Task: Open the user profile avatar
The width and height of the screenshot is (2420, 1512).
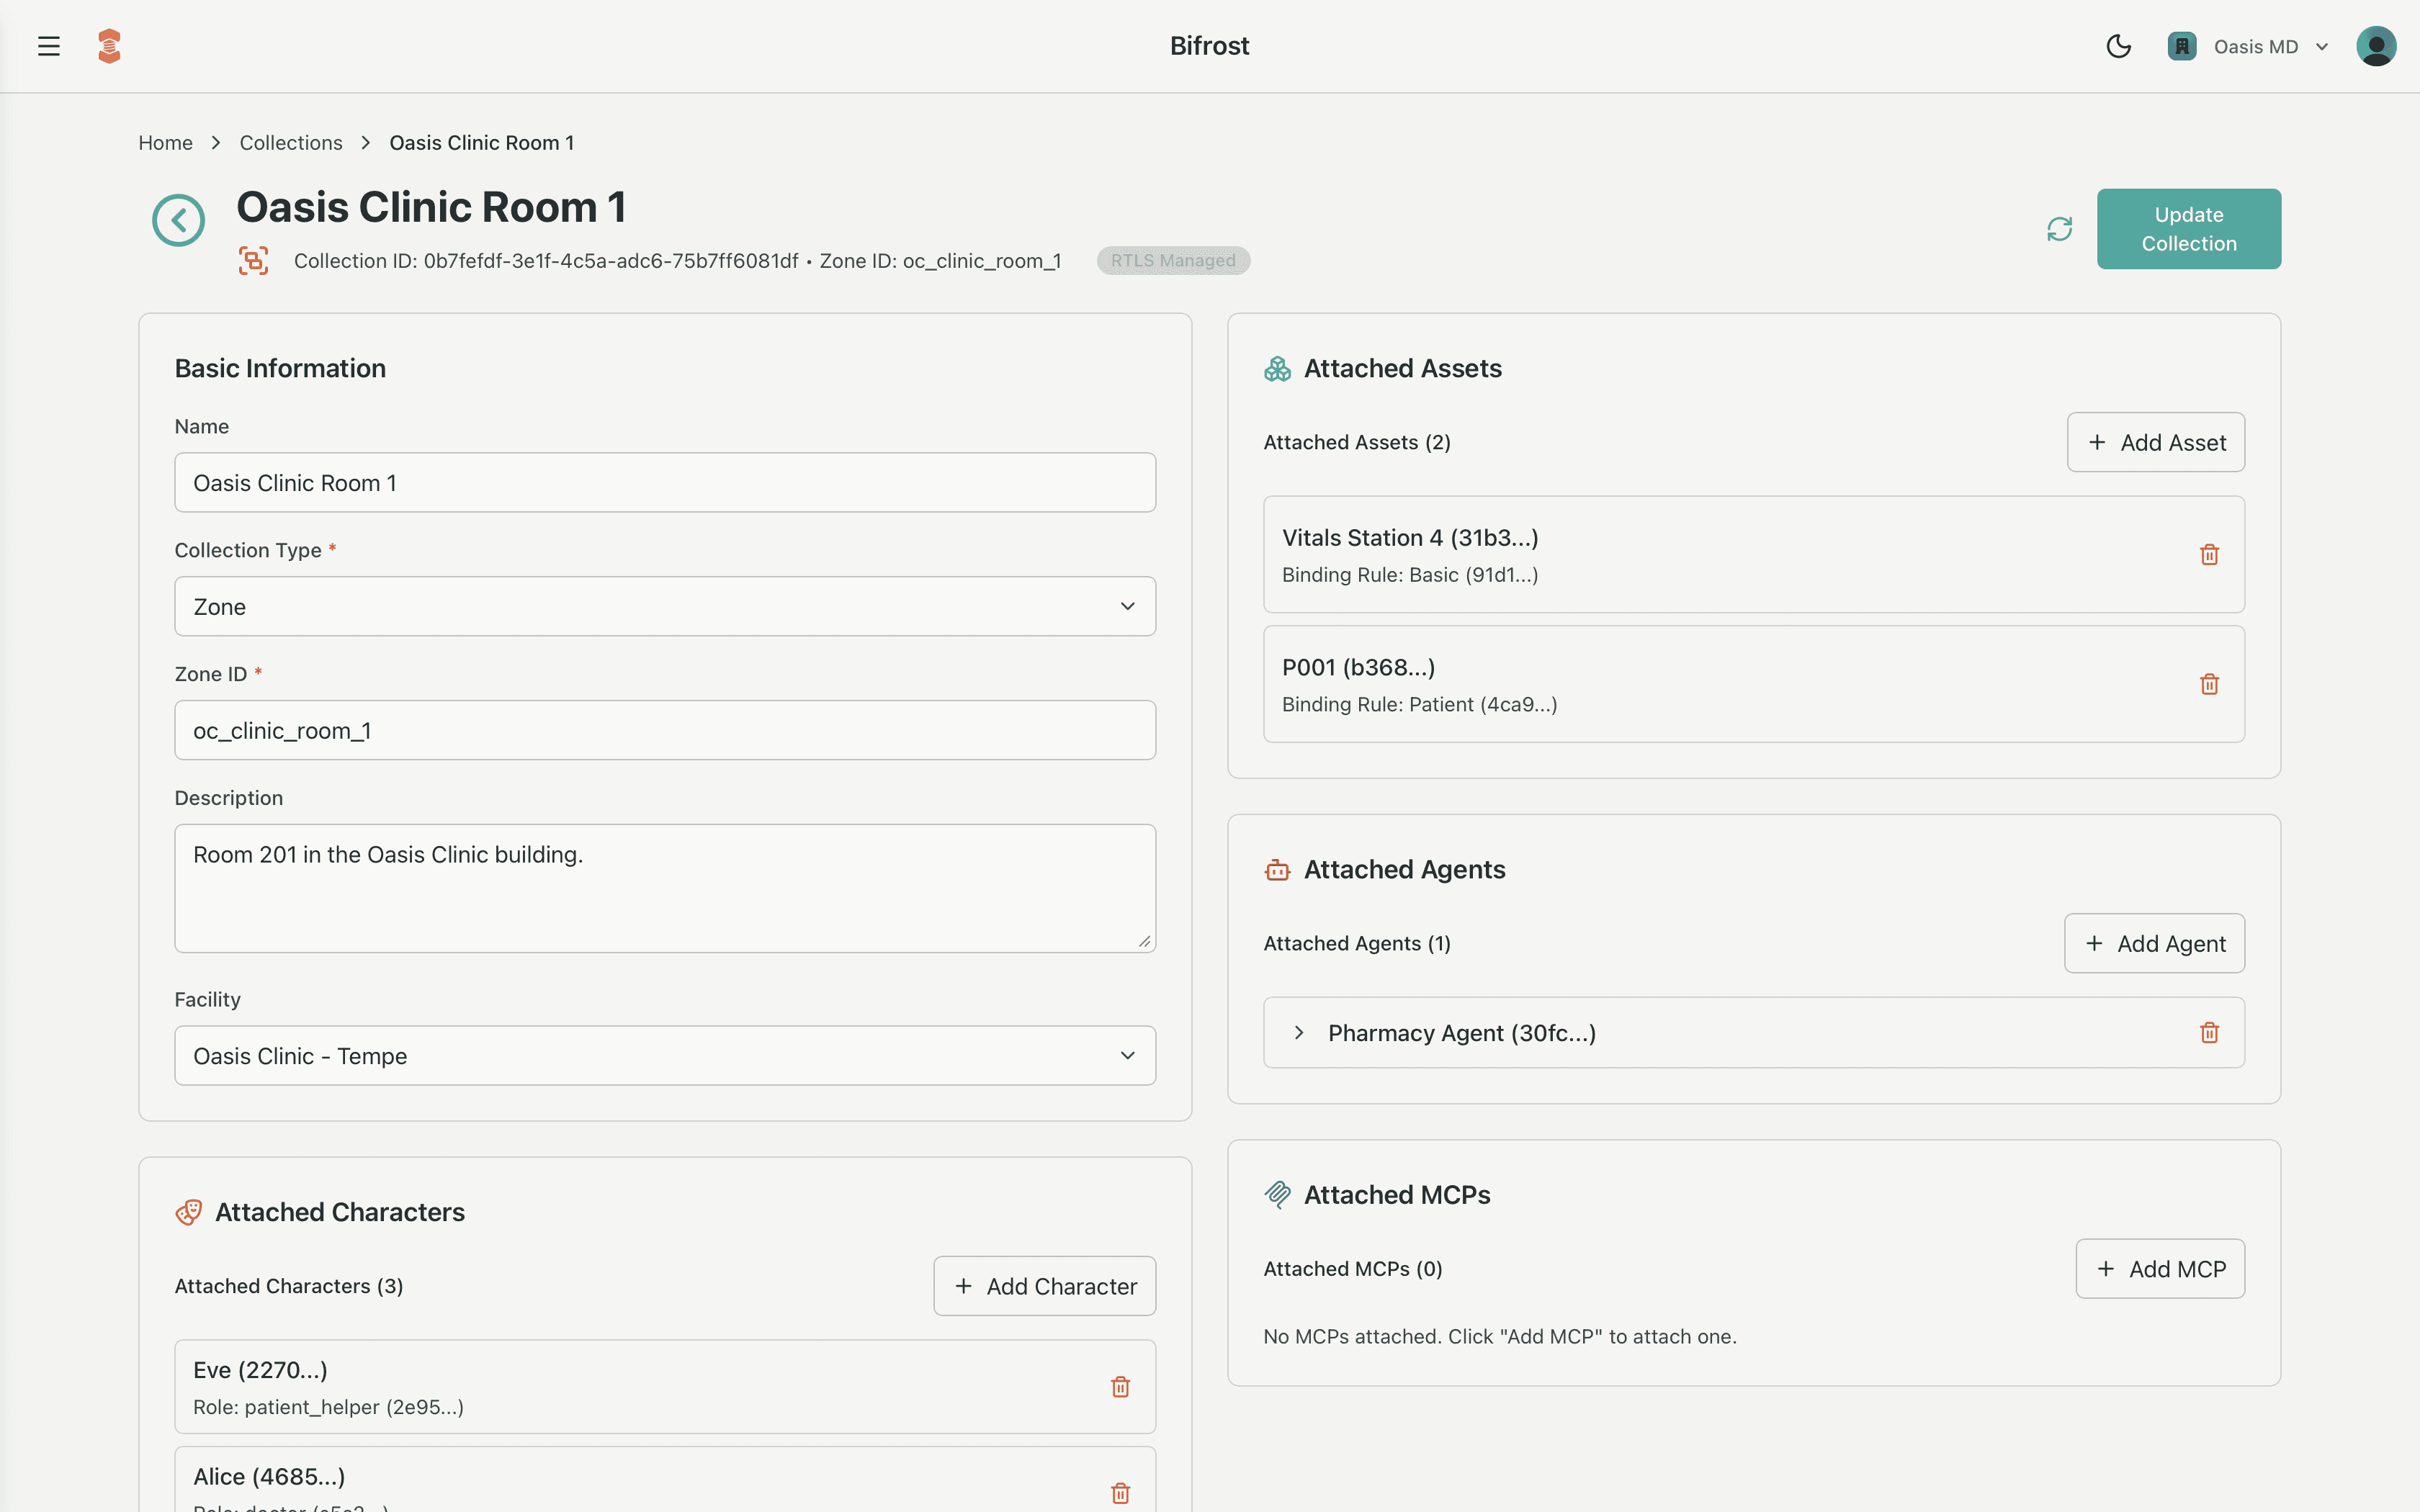Action: pos(2377,45)
